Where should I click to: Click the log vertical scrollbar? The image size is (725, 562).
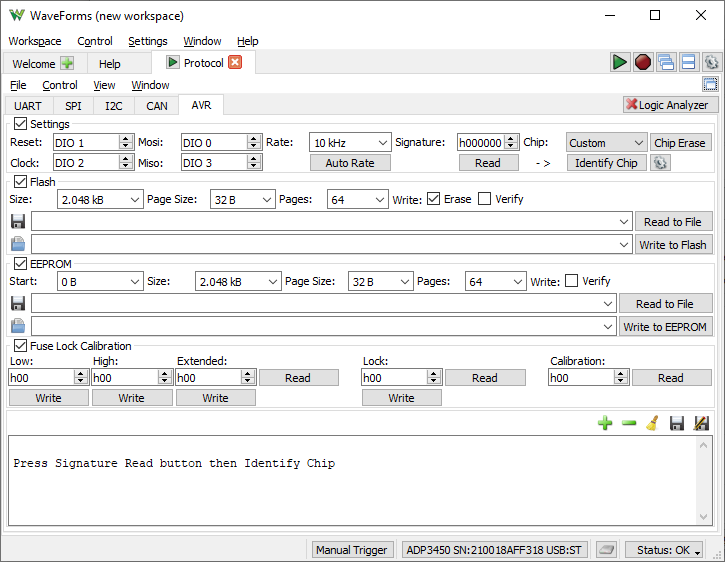pyautogui.click(x=703, y=480)
